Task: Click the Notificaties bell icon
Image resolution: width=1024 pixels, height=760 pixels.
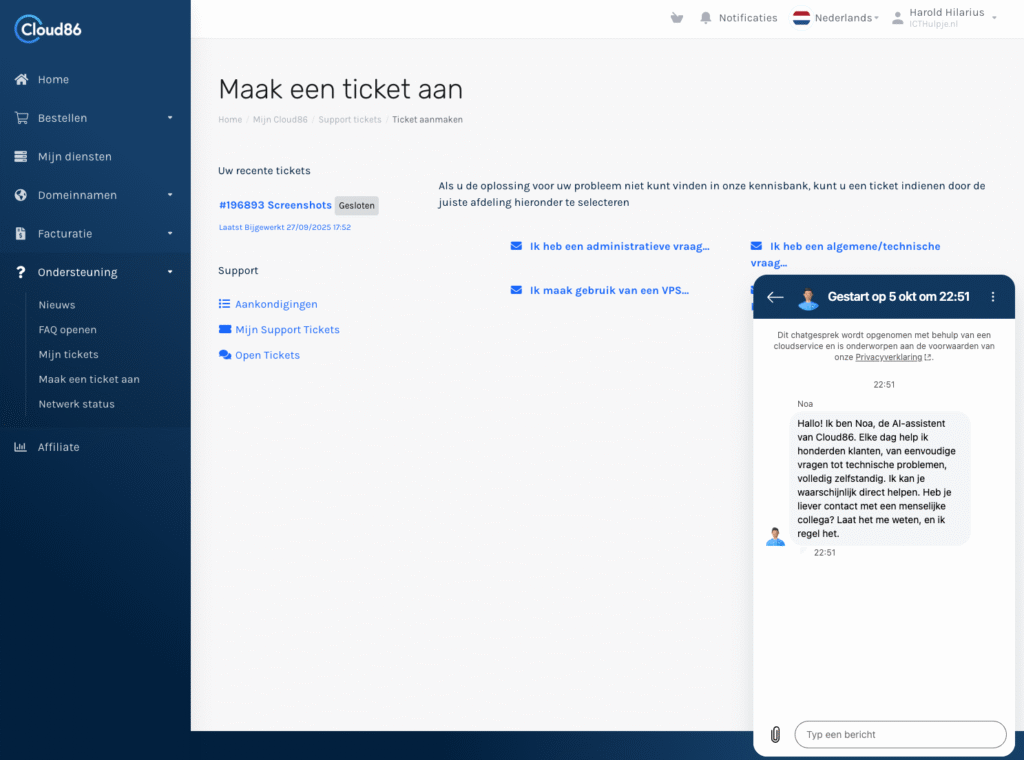Action: coord(706,18)
